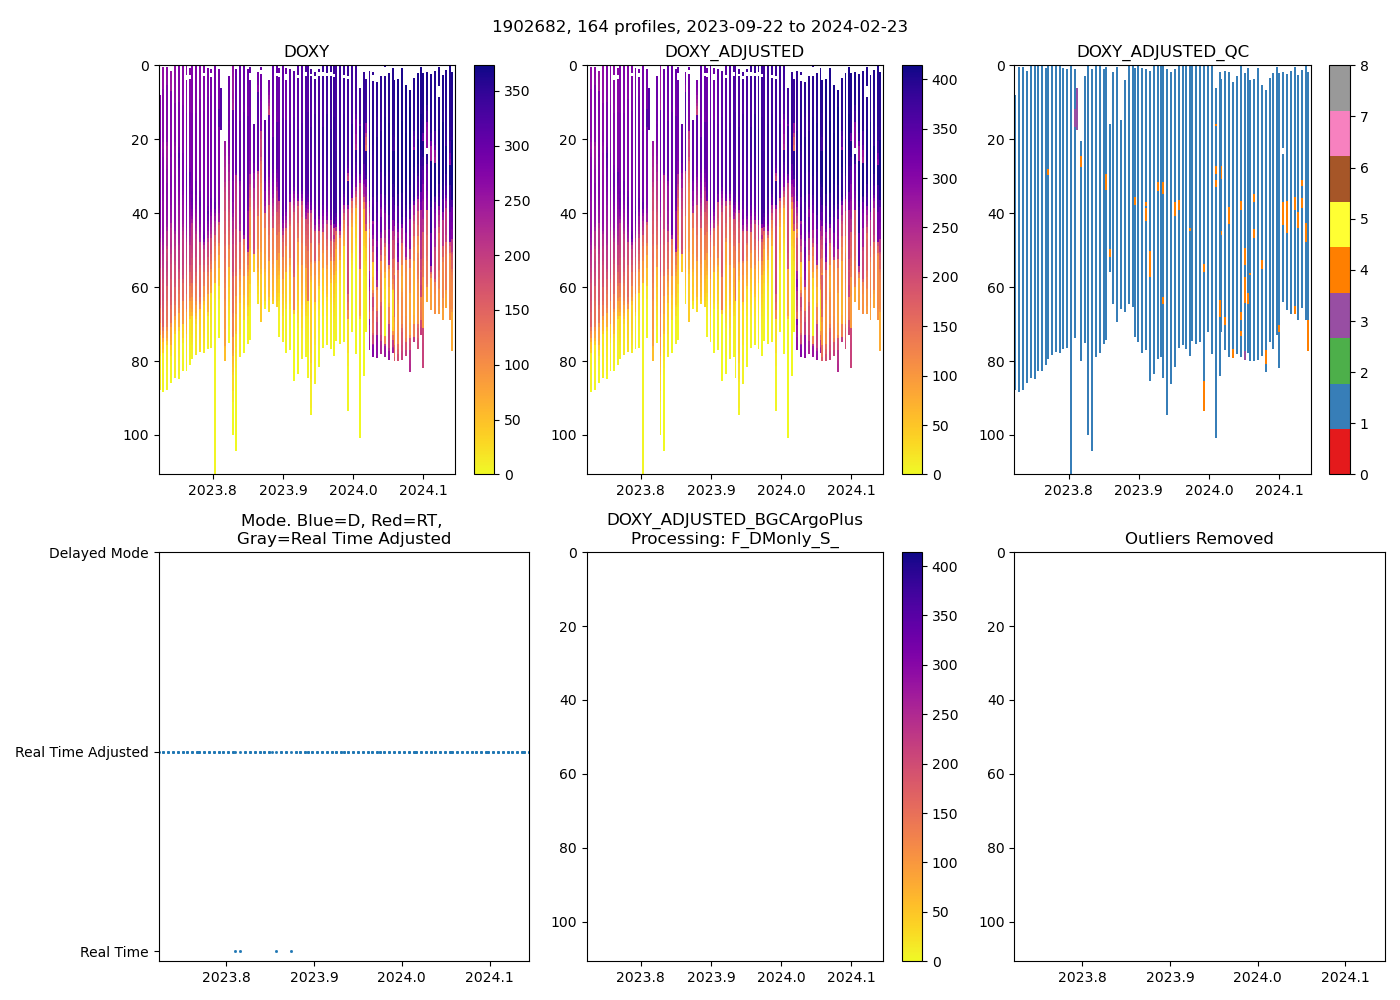Click the DOXY_ADJUSTED plot's gradient colorbar

pos(912,270)
